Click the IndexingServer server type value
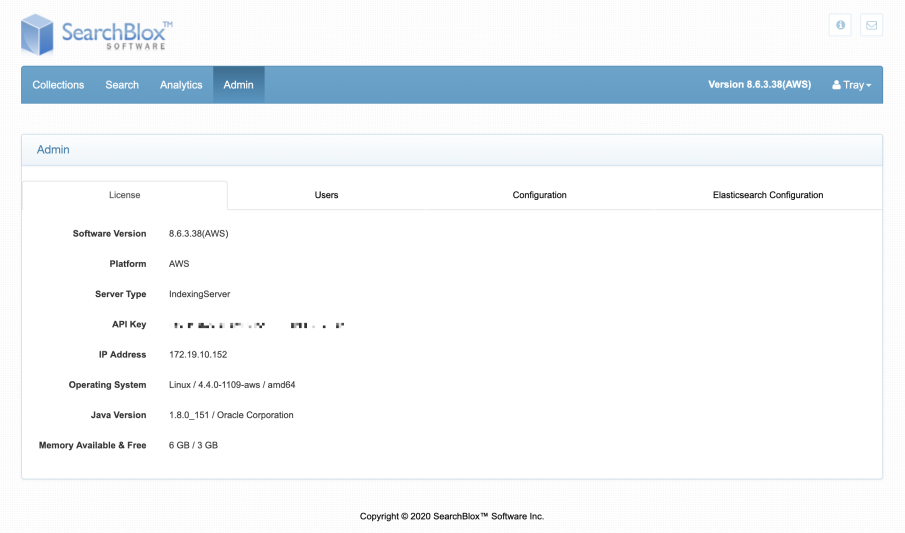Image resolution: width=905 pixels, height=533 pixels. 199,294
